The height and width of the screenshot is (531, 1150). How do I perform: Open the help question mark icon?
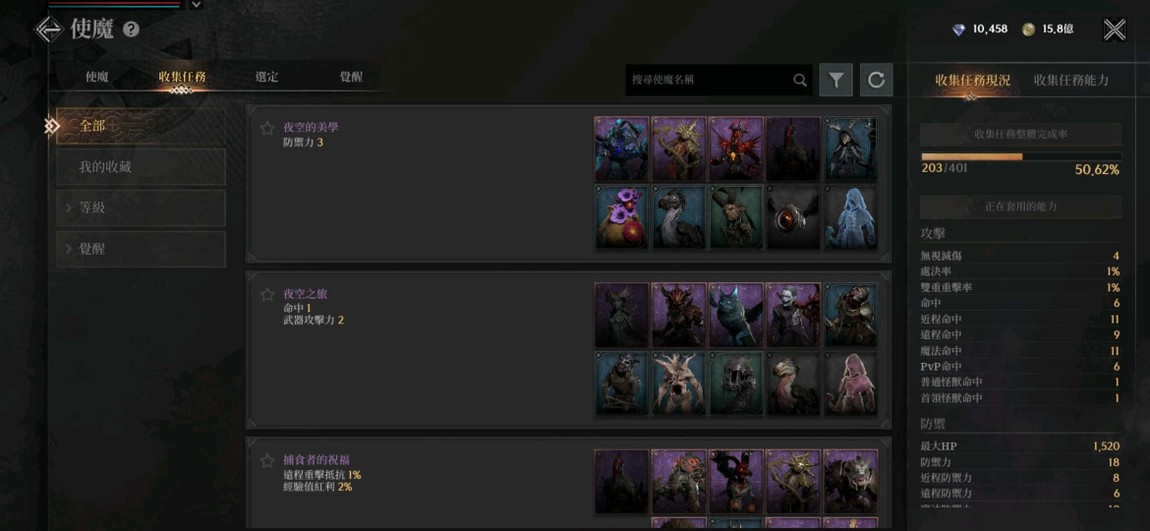(131, 29)
